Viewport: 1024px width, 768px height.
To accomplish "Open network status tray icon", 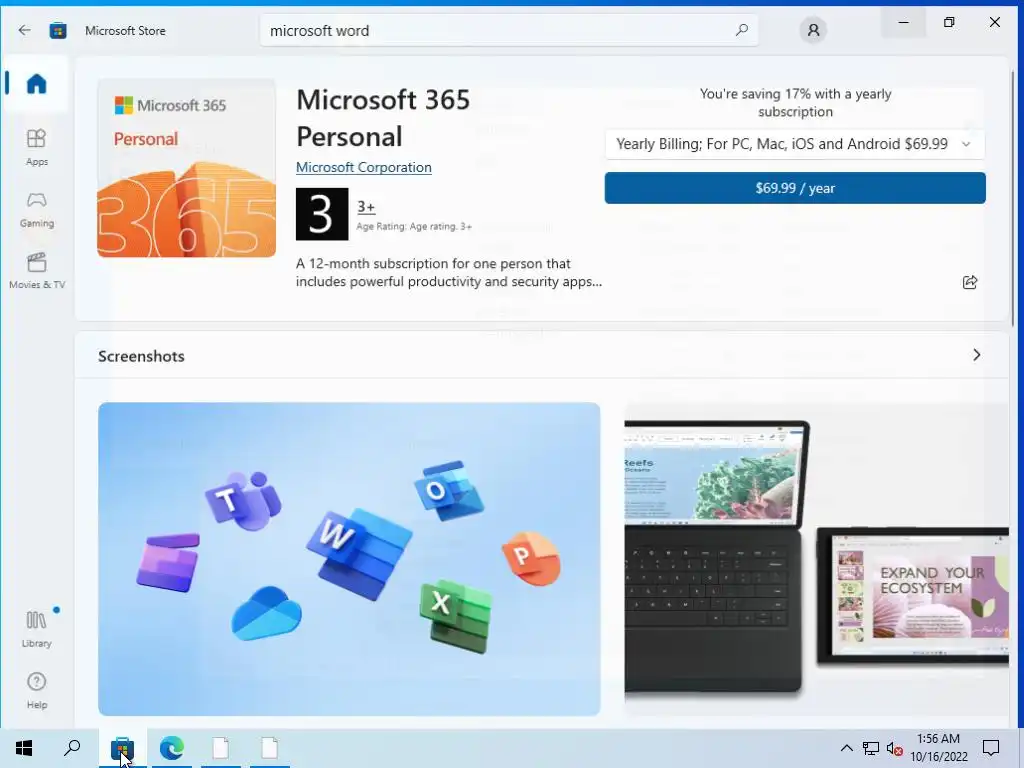I will pyautogui.click(x=871, y=748).
